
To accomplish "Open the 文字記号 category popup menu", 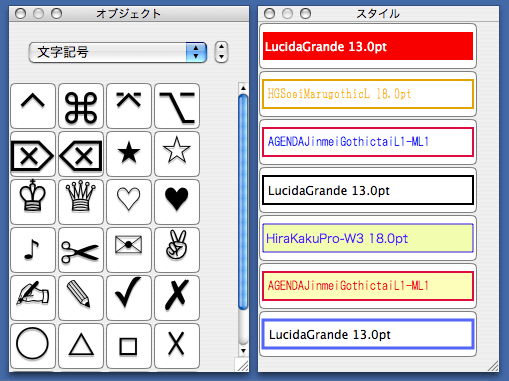I will pyautogui.click(x=118, y=52).
